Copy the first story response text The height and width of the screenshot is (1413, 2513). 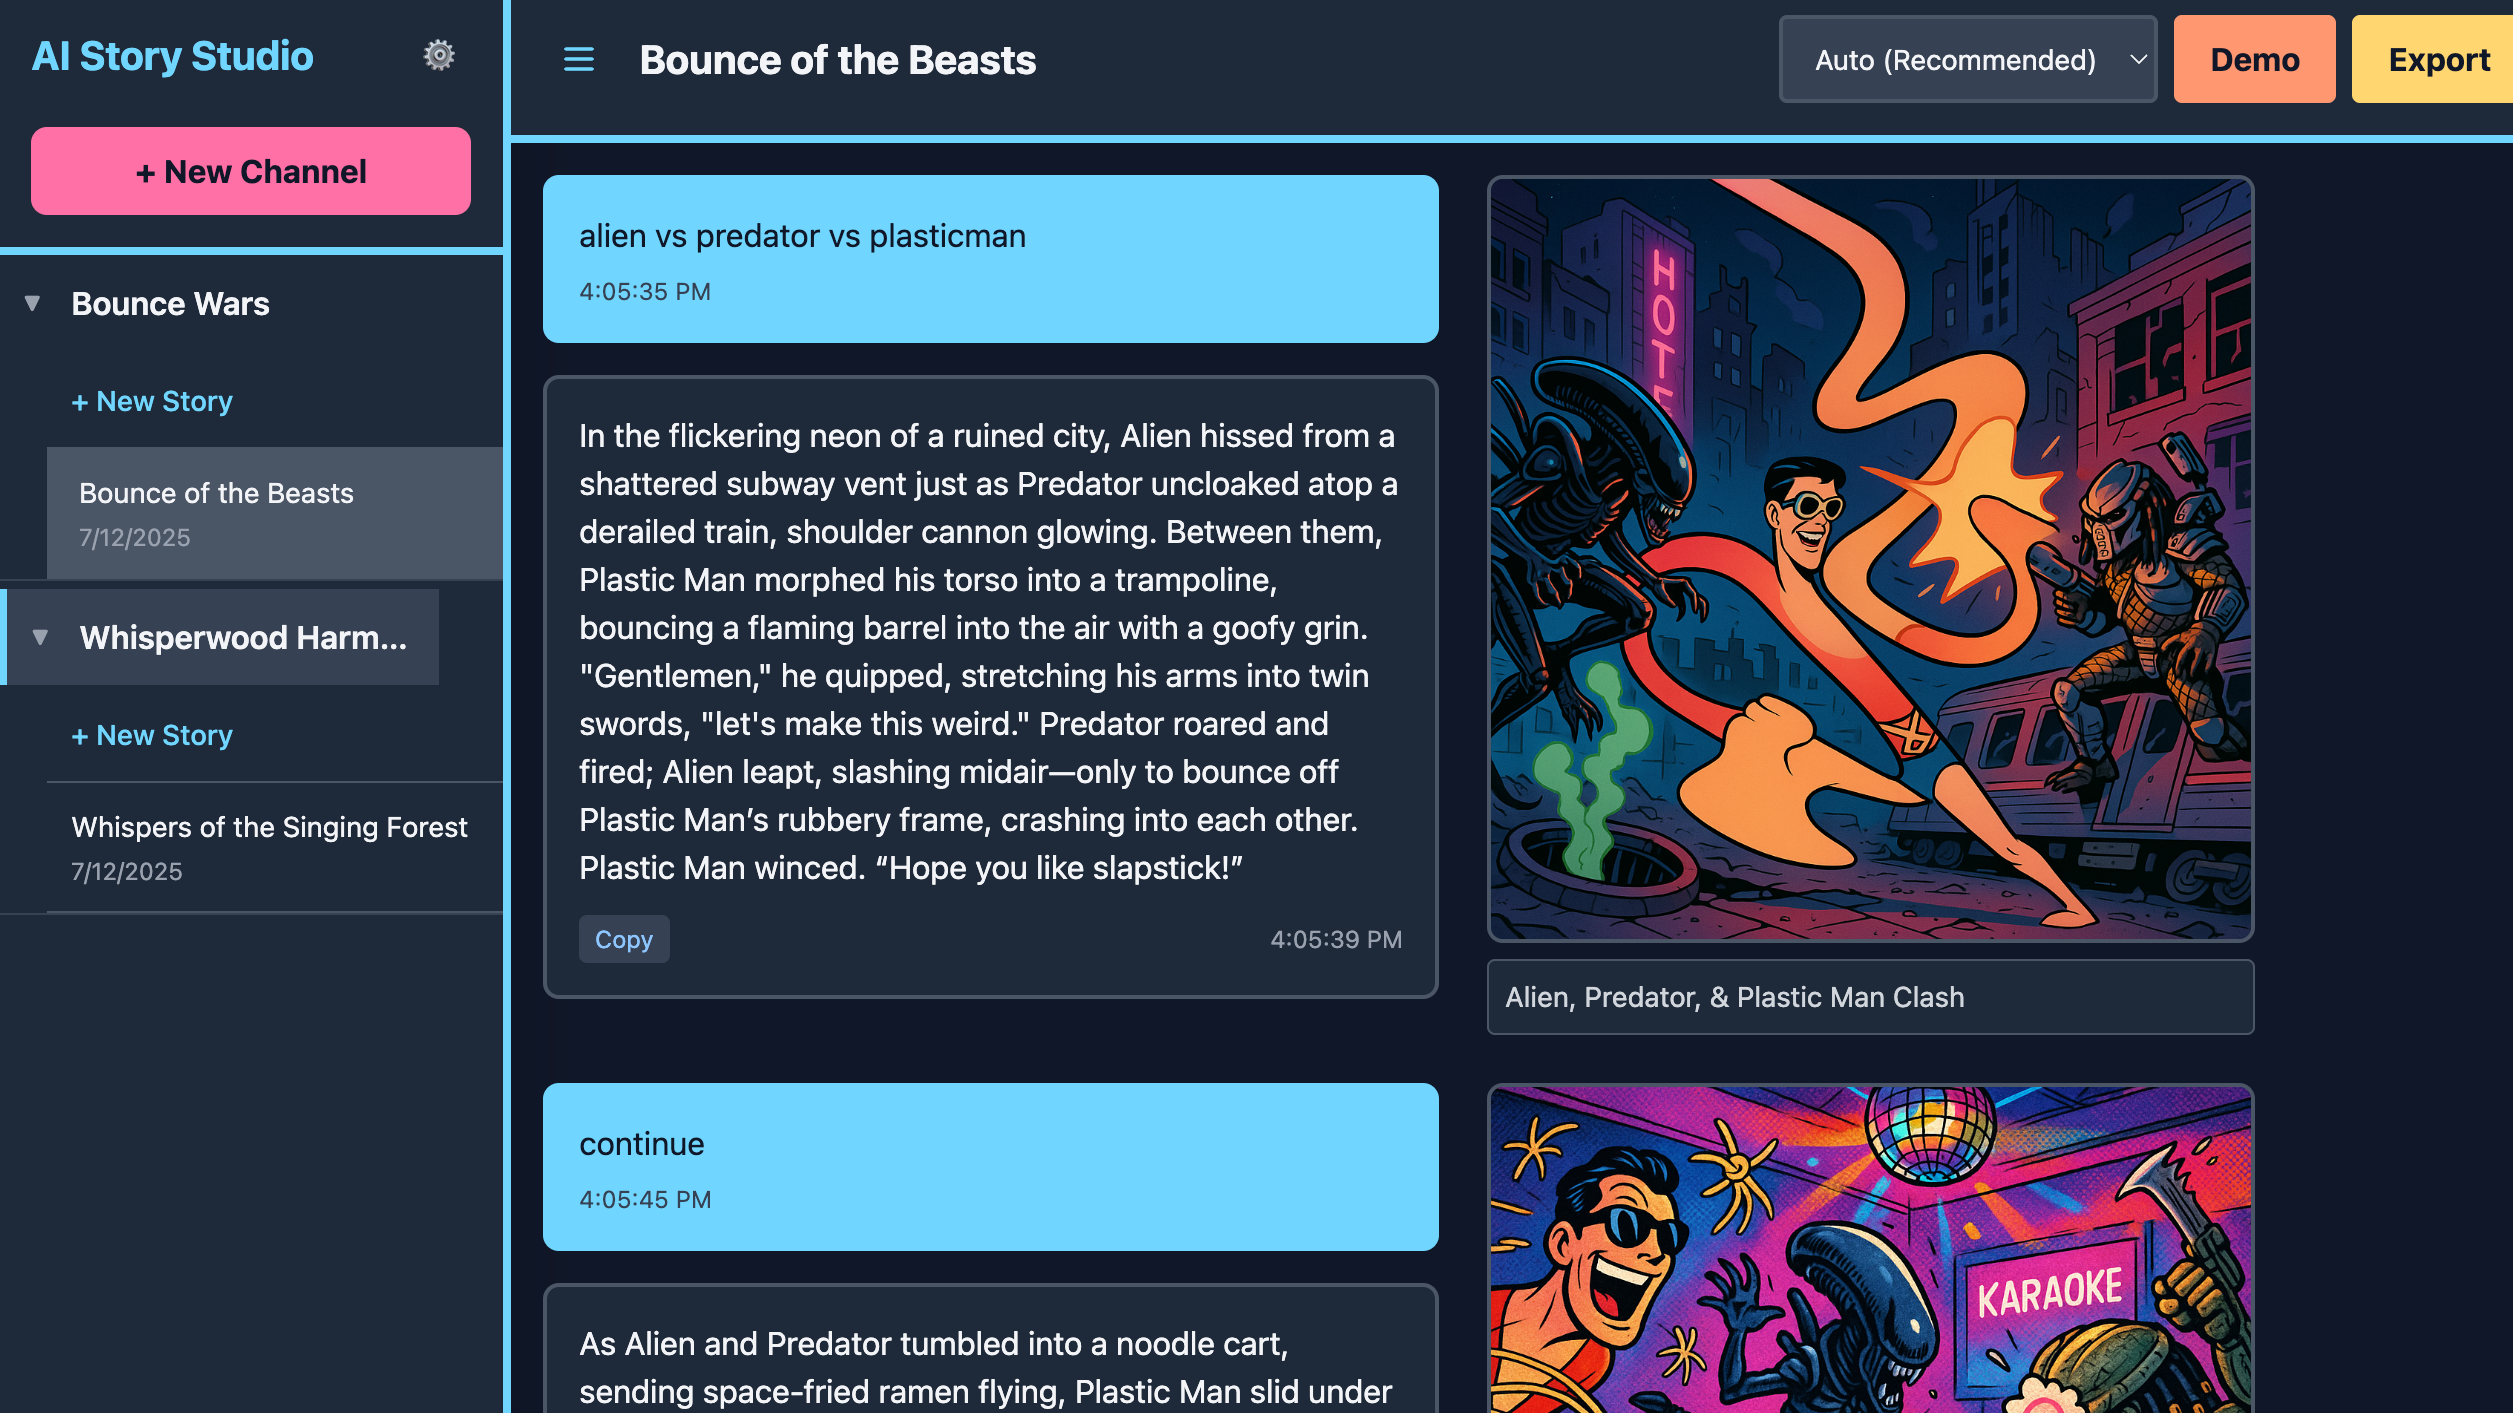624,939
